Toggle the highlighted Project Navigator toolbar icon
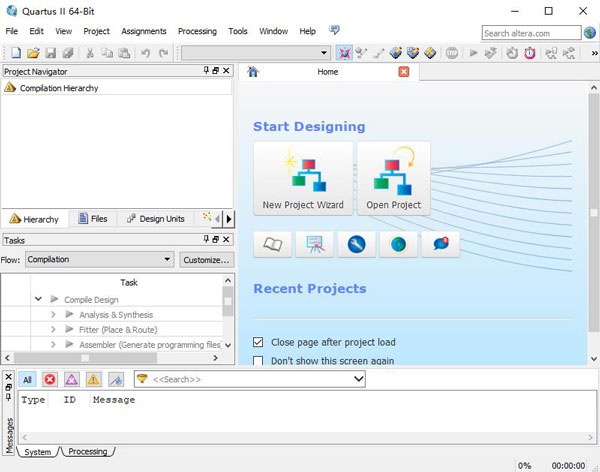The image size is (600, 472). (344, 52)
